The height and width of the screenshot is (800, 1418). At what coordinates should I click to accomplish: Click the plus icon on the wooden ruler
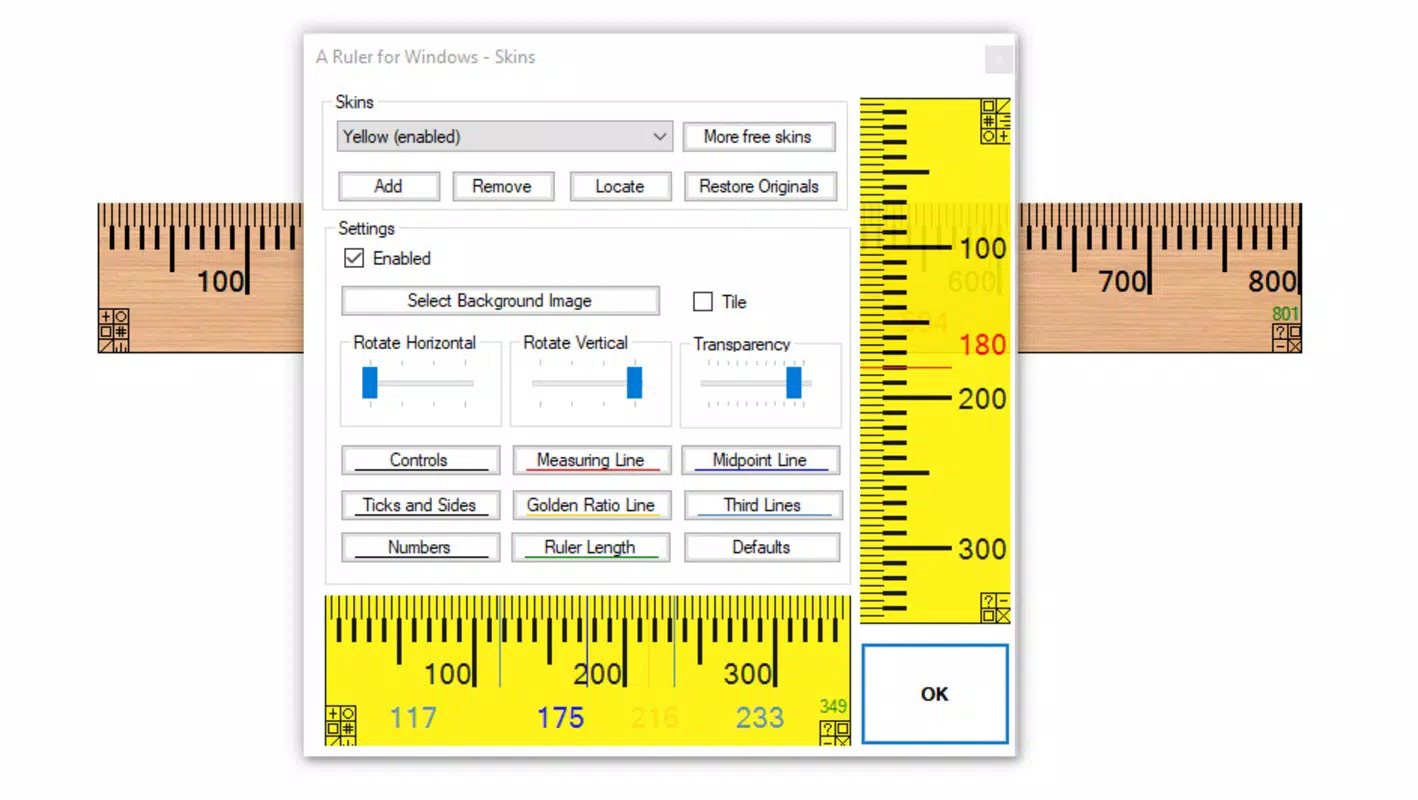click(x=106, y=317)
